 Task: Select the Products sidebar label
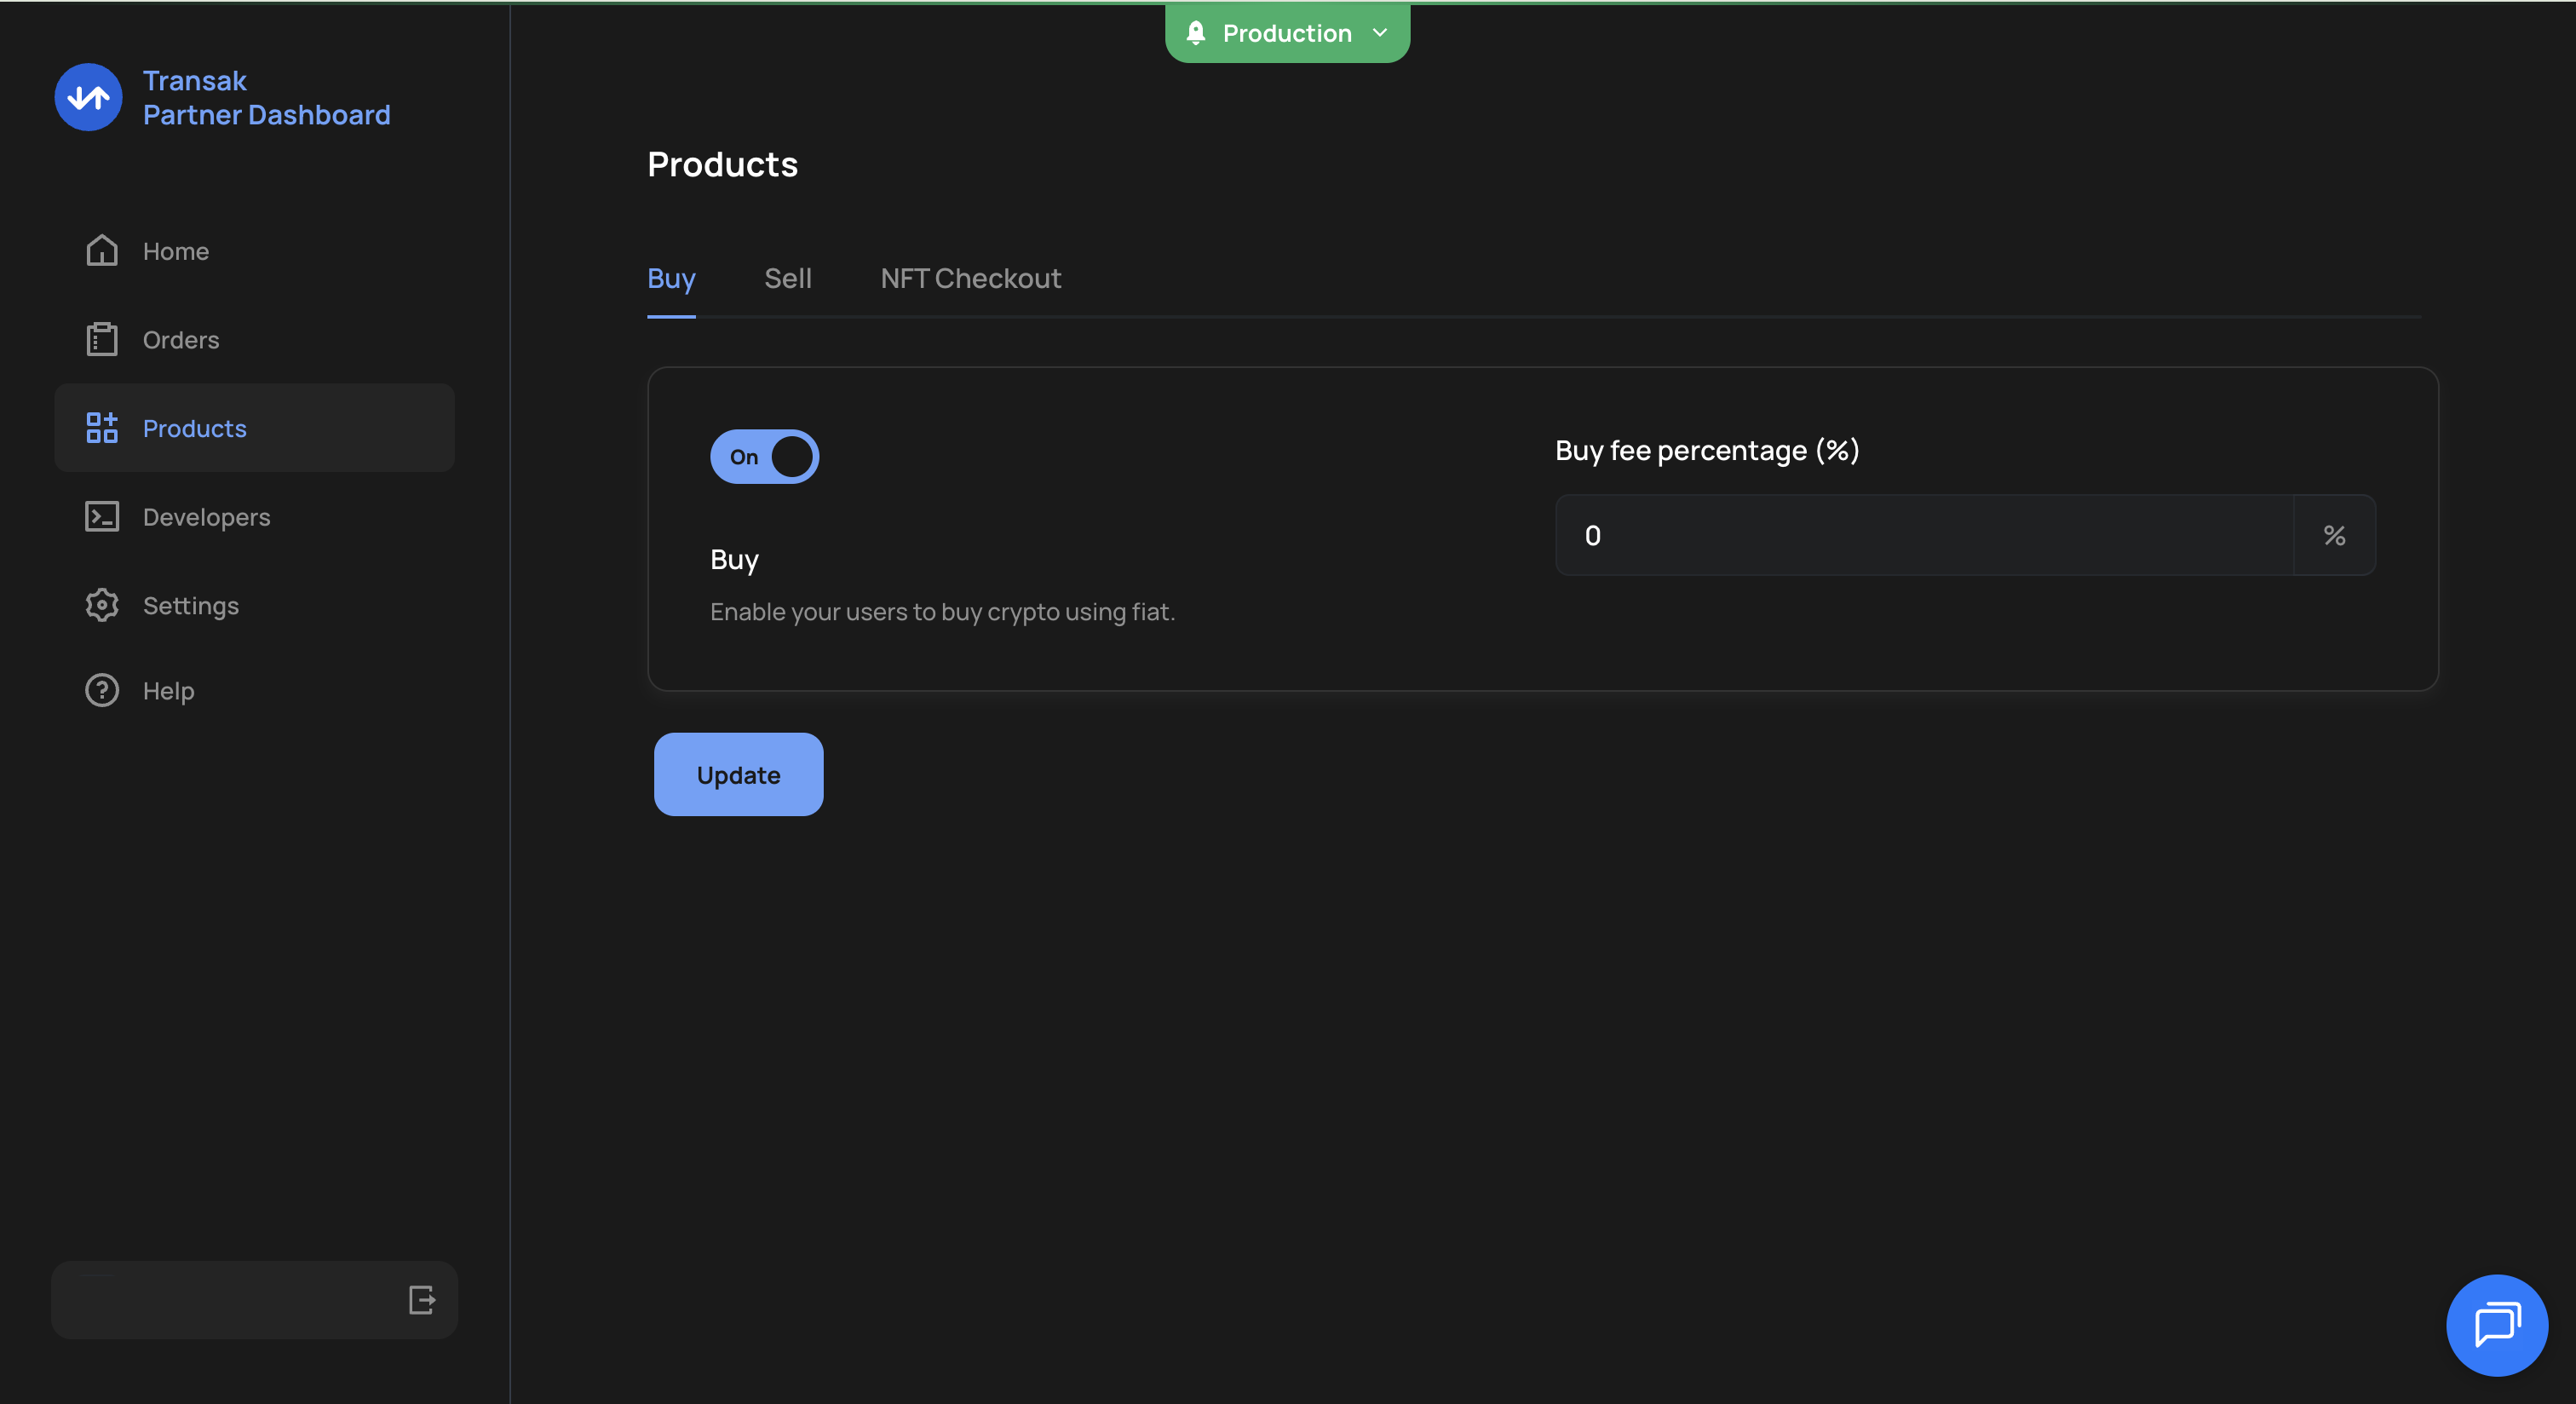click(195, 428)
